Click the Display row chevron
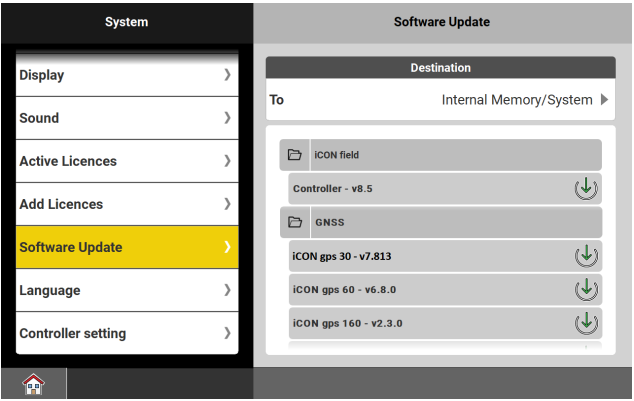The image size is (634, 401). pos(227,75)
